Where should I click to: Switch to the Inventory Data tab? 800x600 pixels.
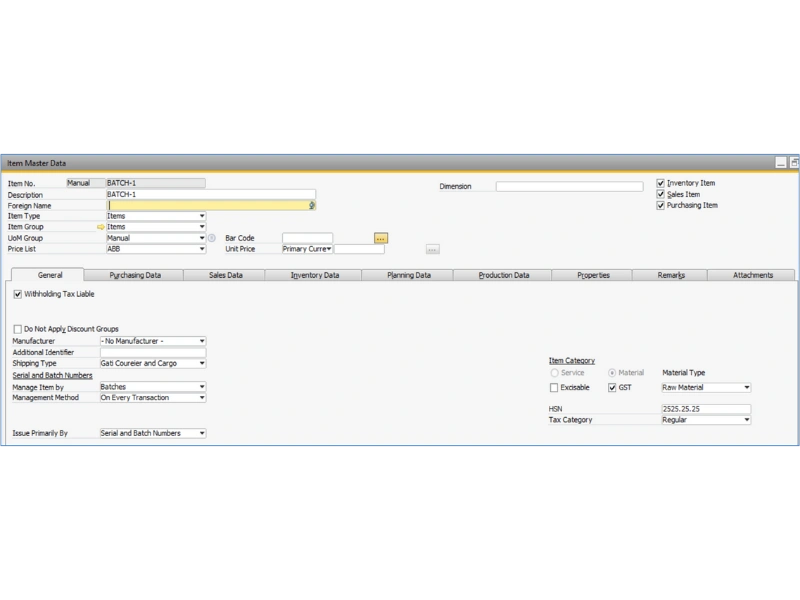tap(318, 273)
